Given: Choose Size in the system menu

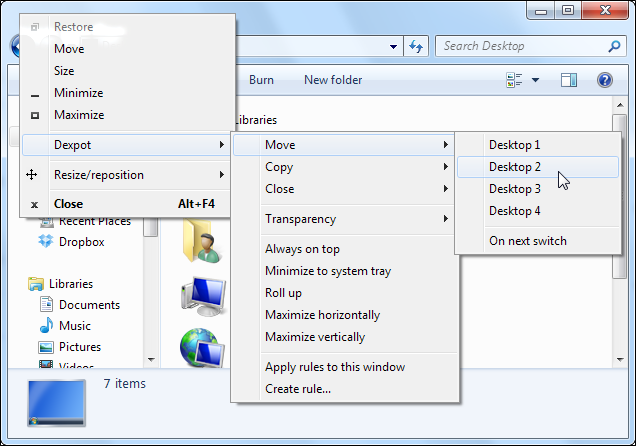Looking at the screenshot, I should coord(126,71).
